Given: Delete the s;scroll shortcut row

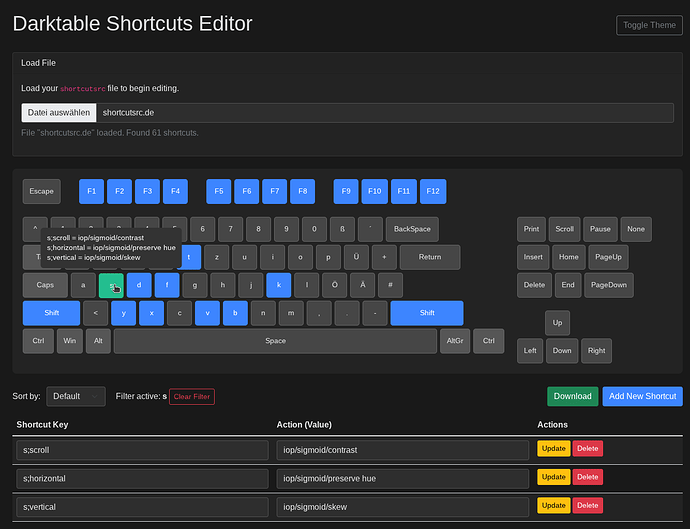Looking at the screenshot, I should coord(587,448).
